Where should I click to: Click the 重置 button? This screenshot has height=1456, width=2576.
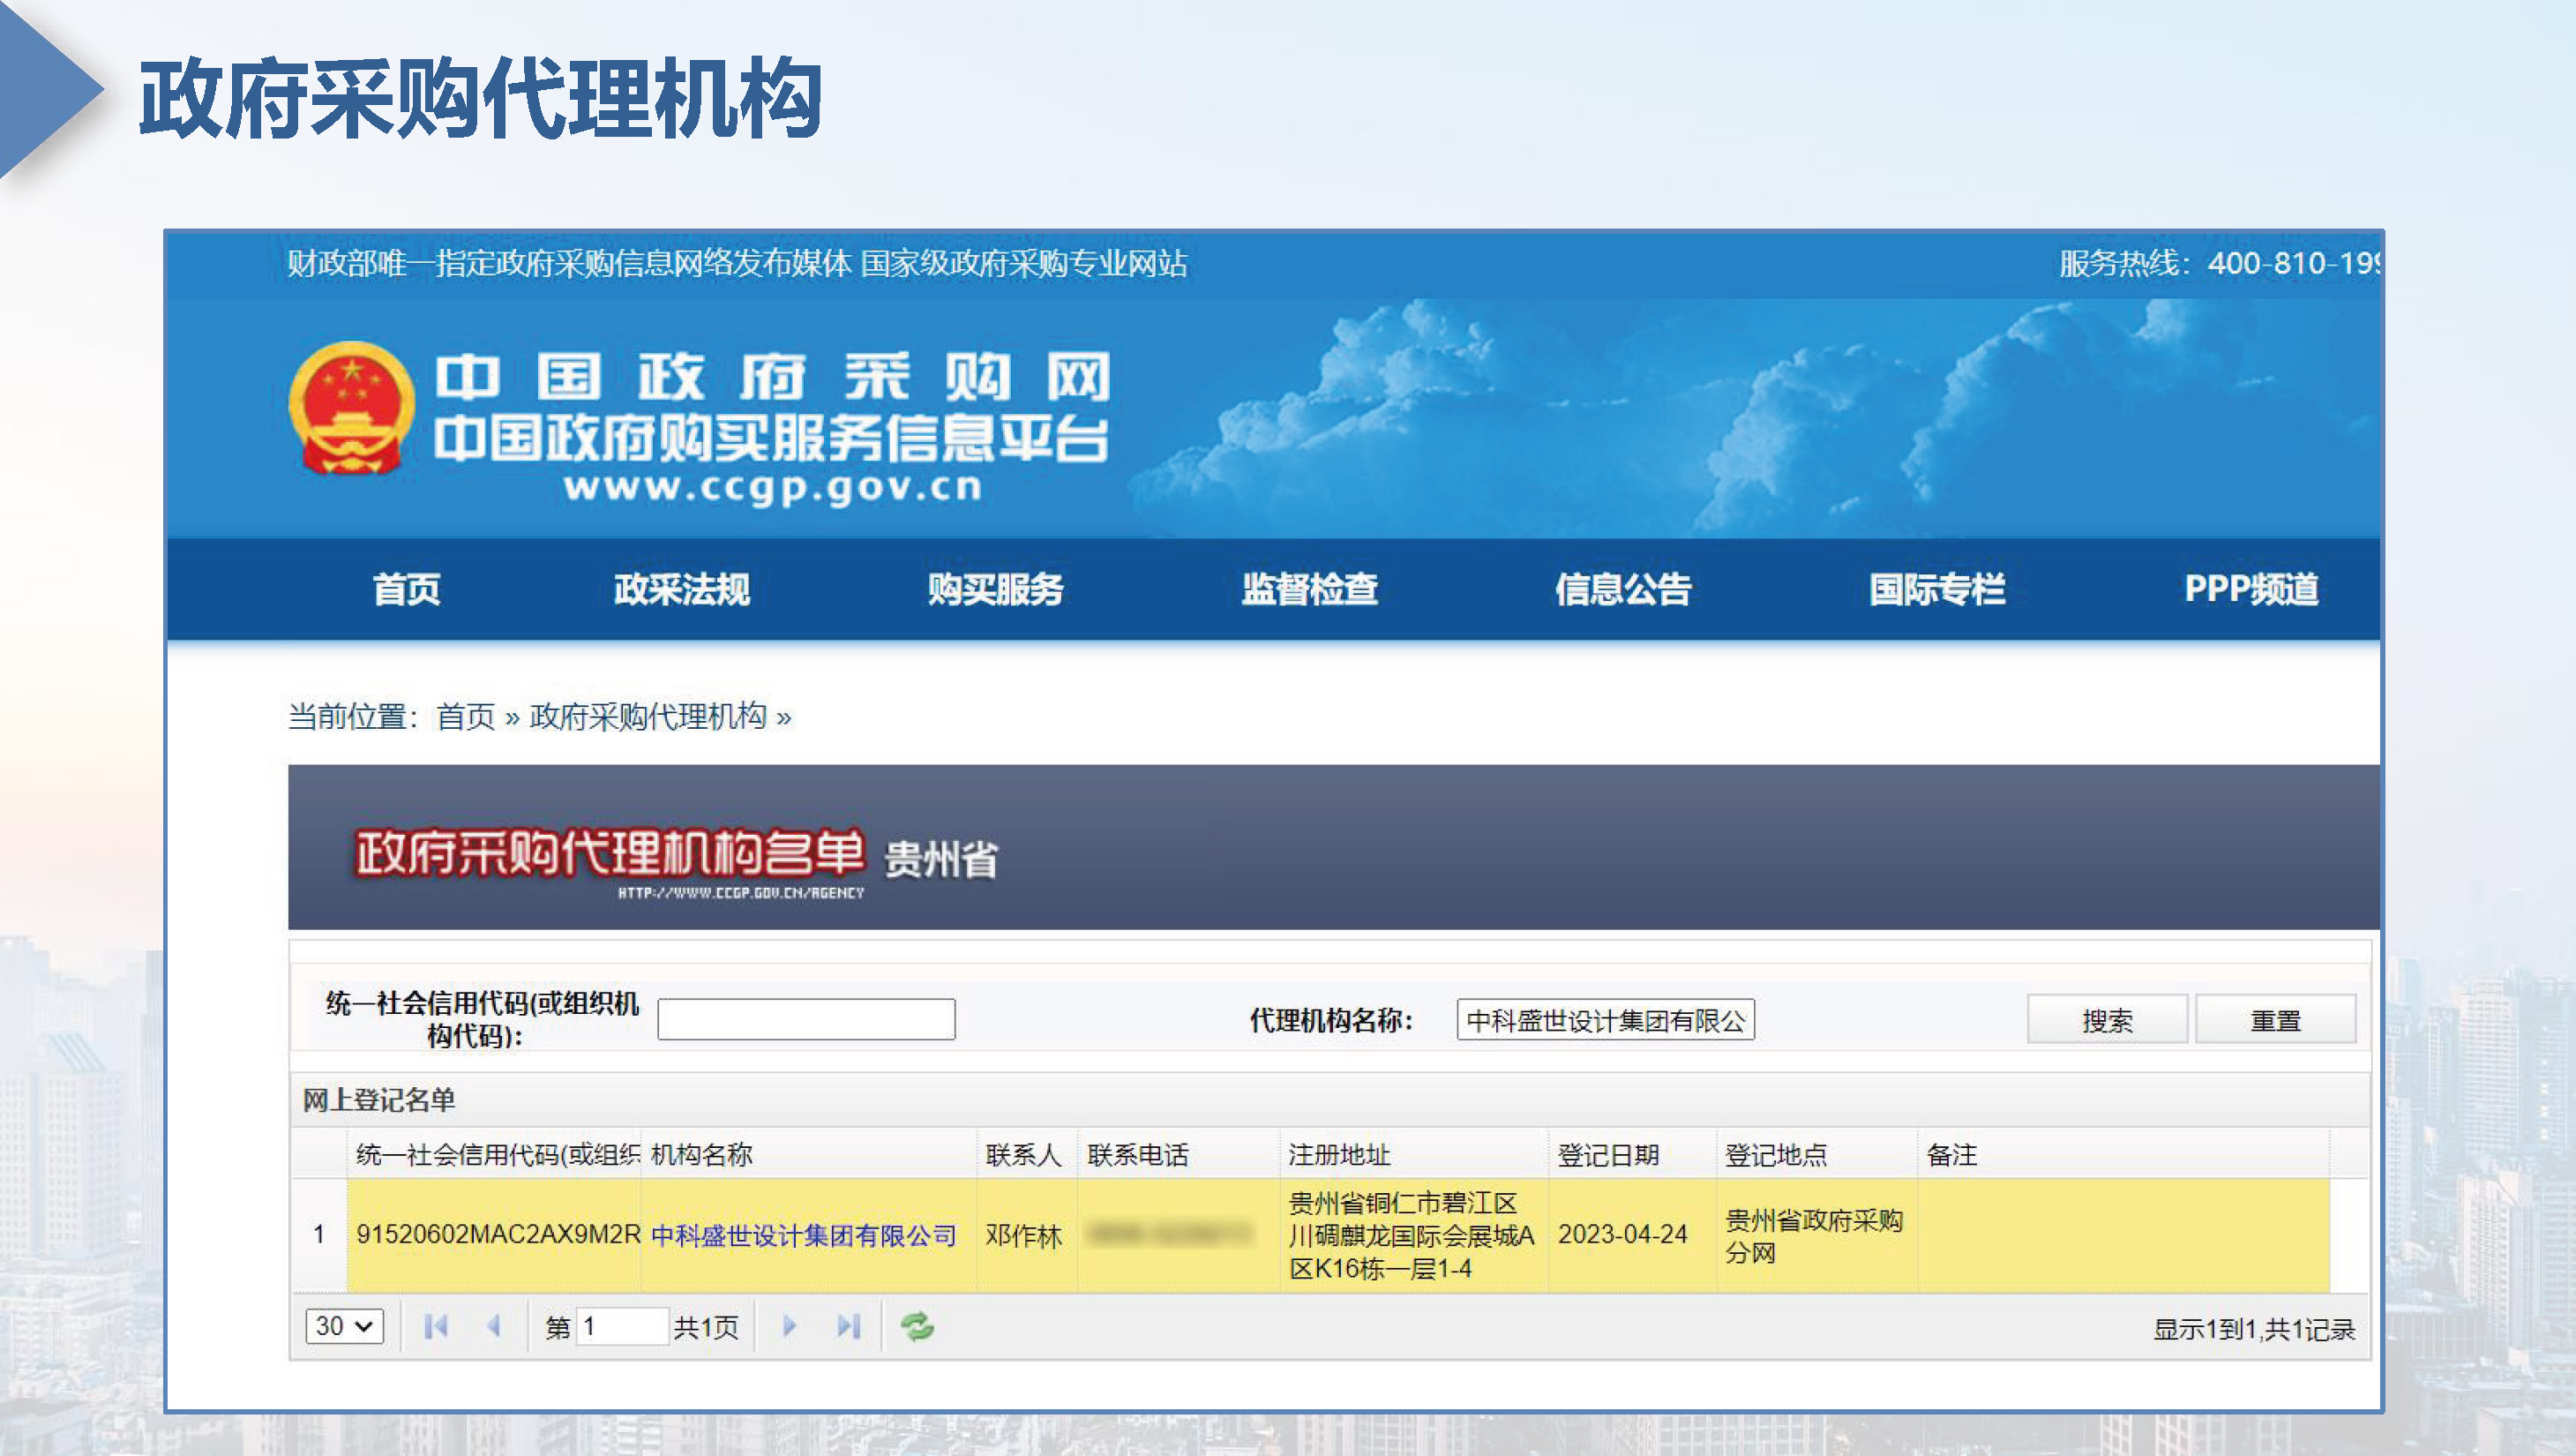point(2275,1020)
